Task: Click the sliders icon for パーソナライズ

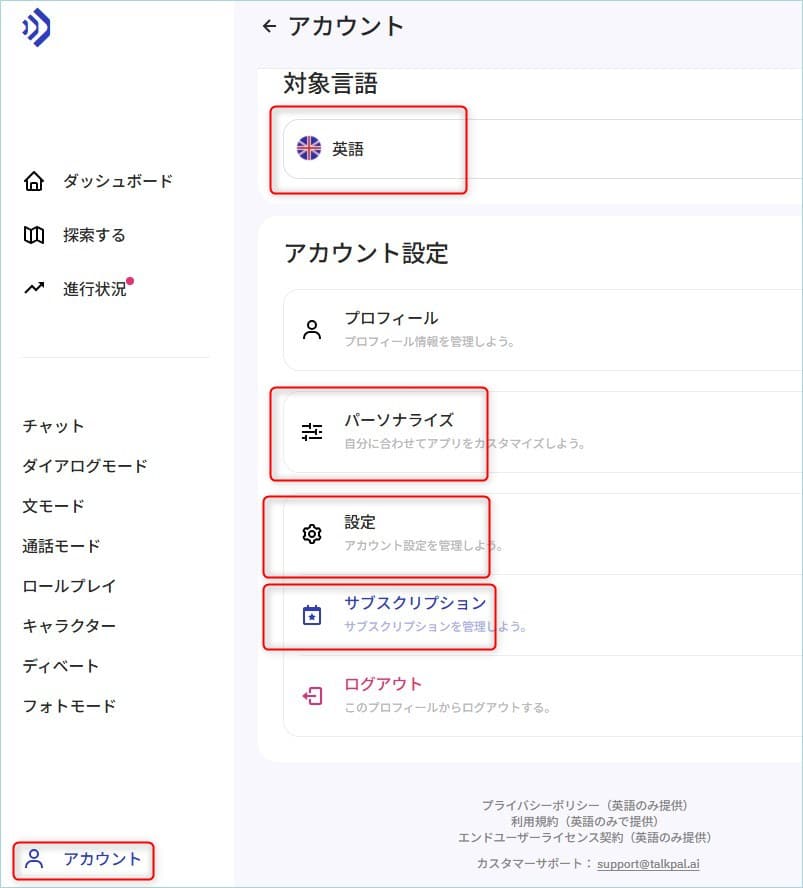Action: point(312,432)
